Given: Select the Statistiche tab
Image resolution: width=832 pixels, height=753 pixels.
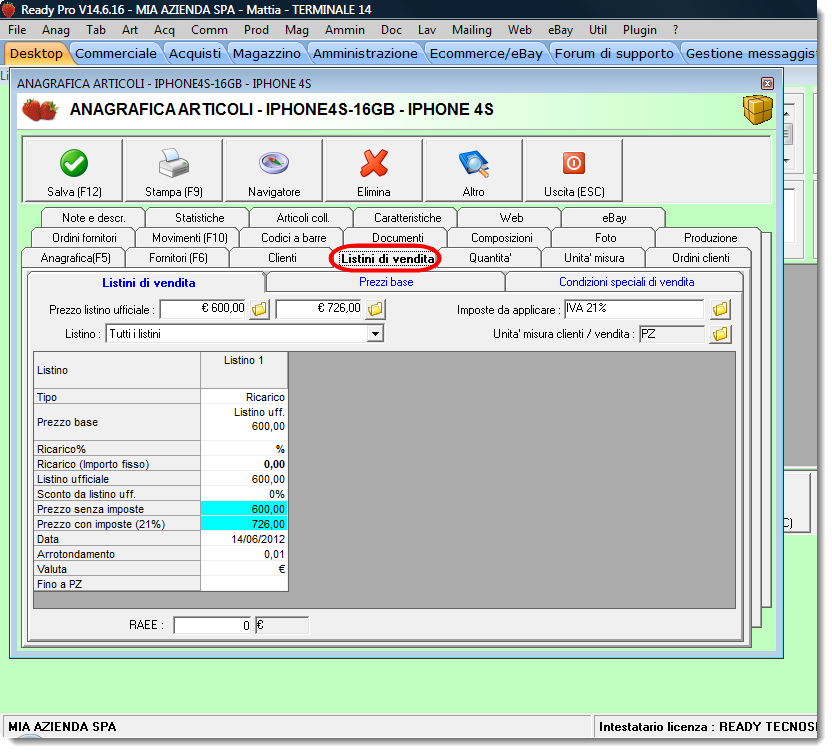Looking at the screenshot, I should pyautogui.click(x=200, y=218).
